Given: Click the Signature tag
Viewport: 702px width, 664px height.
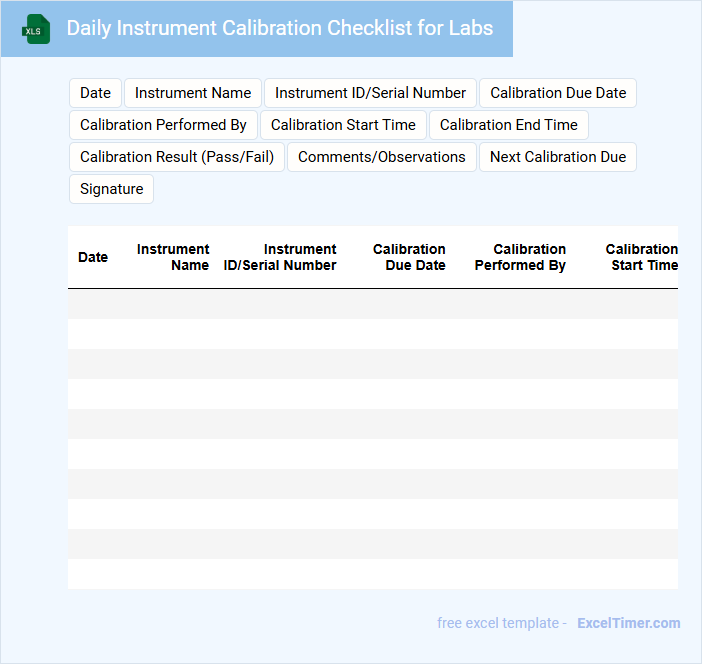Looking at the screenshot, I should point(111,189).
